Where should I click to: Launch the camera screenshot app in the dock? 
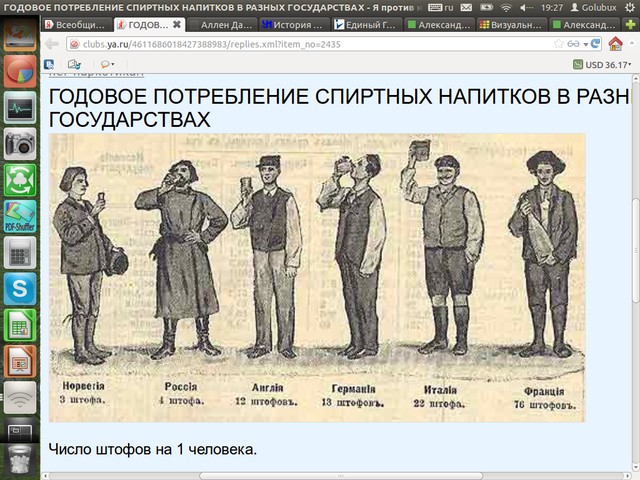[20, 144]
